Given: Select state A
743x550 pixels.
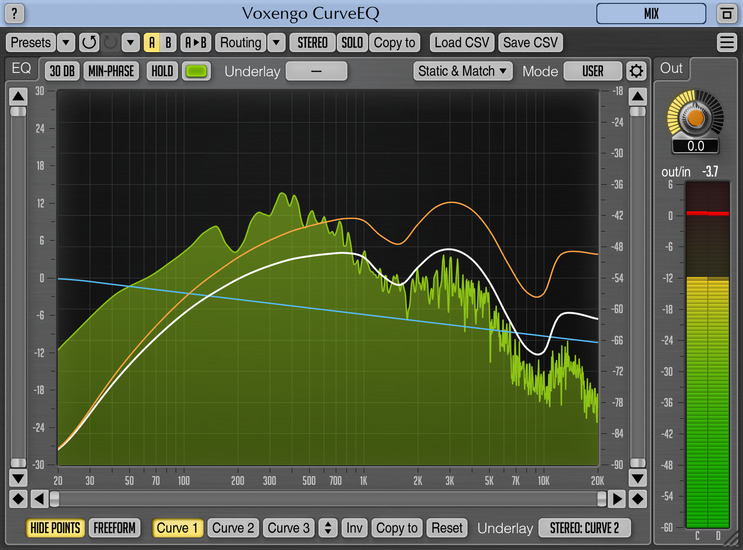Looking at the screenshot, I should click(152, 43).
